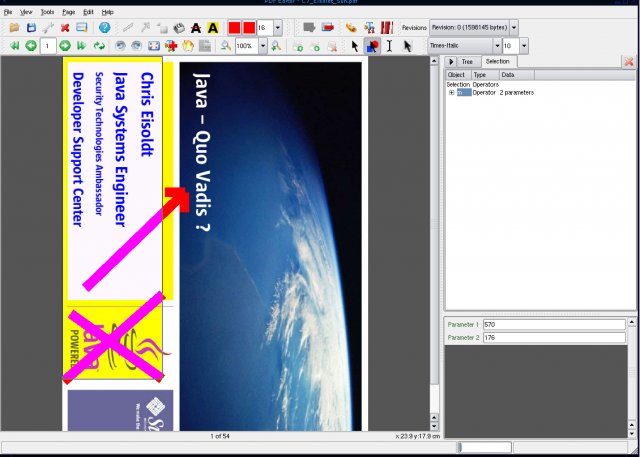Open the File menu

point(8,12)
